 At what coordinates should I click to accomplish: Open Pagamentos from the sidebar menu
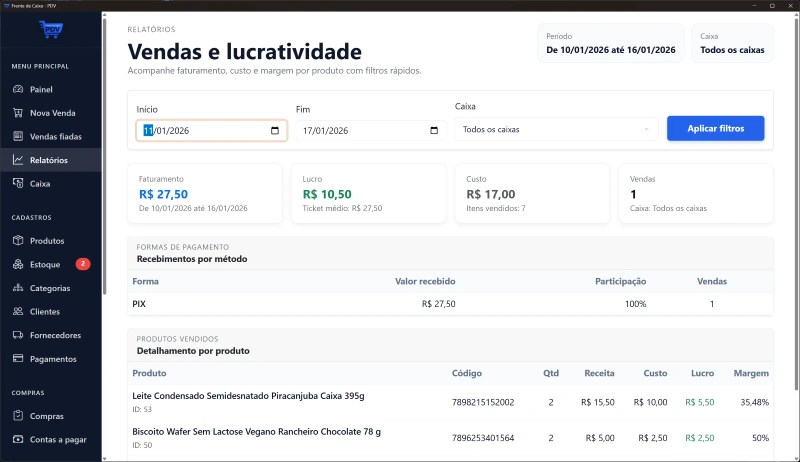pos(53,359)
